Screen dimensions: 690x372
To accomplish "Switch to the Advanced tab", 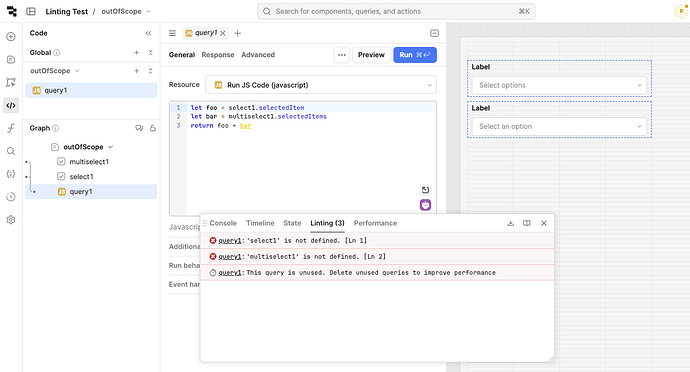I will [258, 55].
